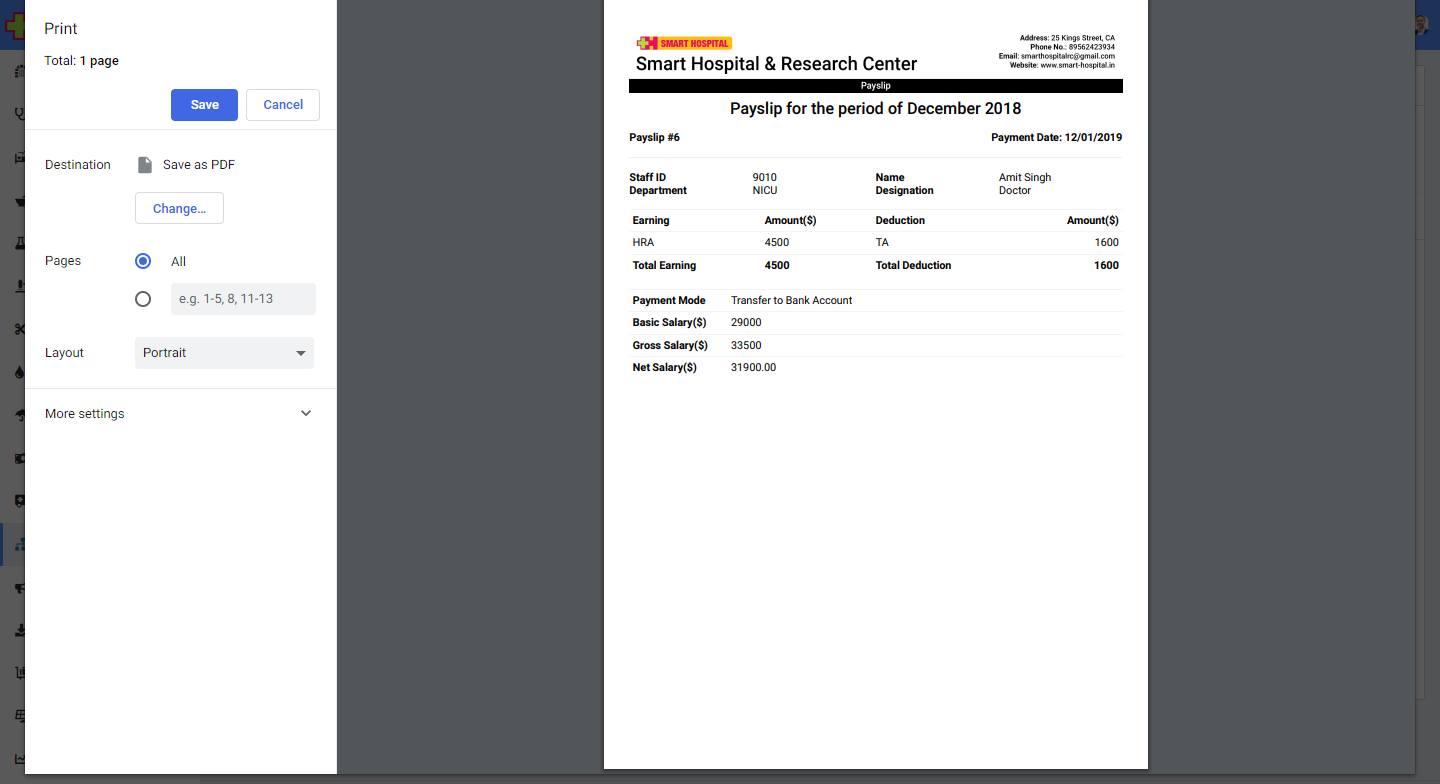Click the blue Save button

pos(204,105)
